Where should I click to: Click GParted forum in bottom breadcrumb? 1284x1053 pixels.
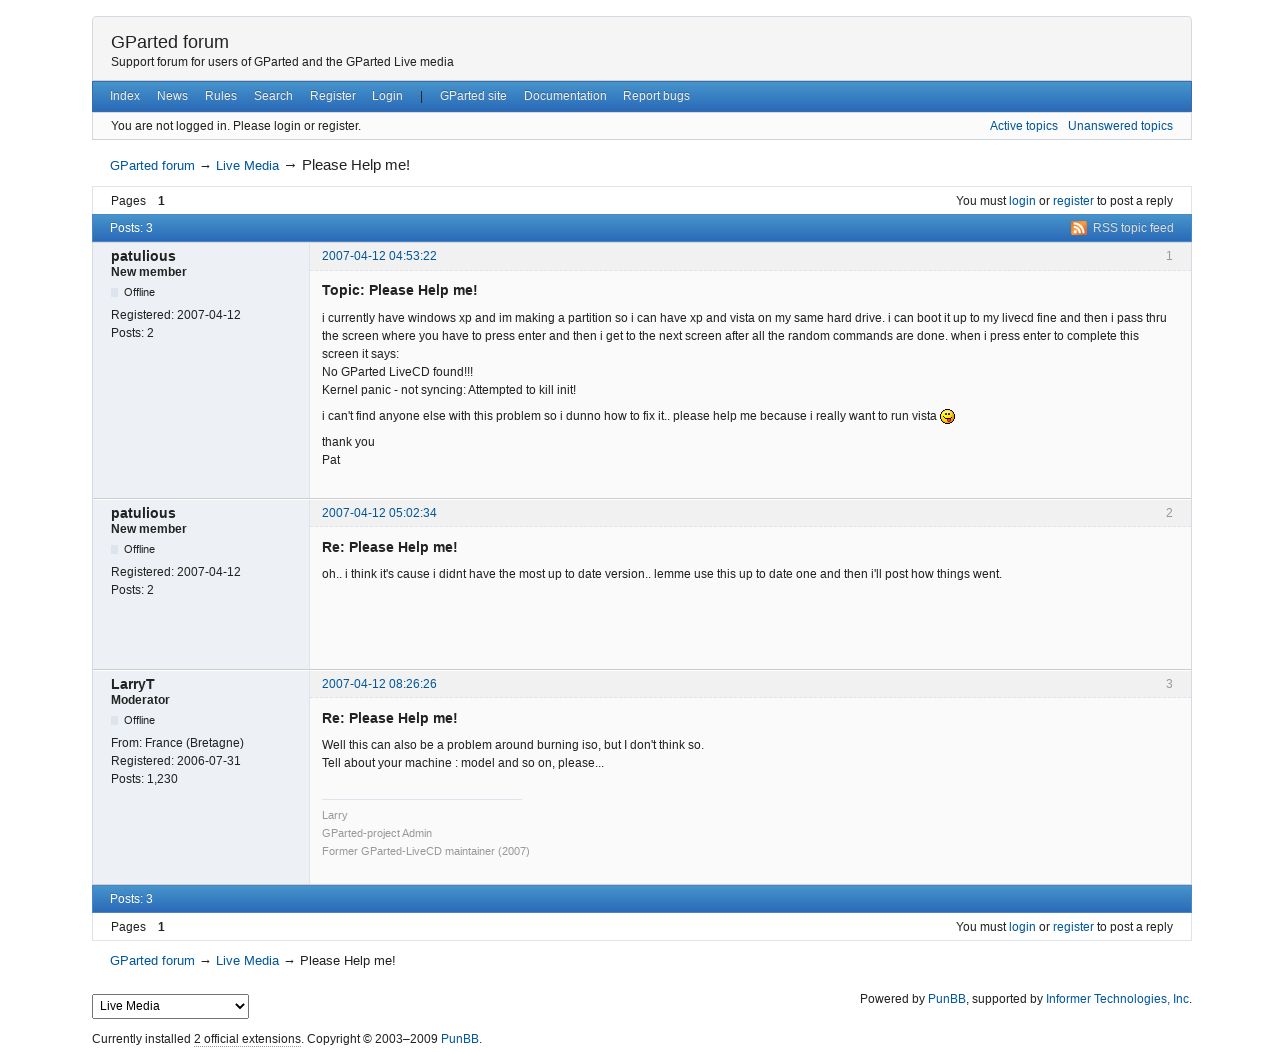(152, 961)
